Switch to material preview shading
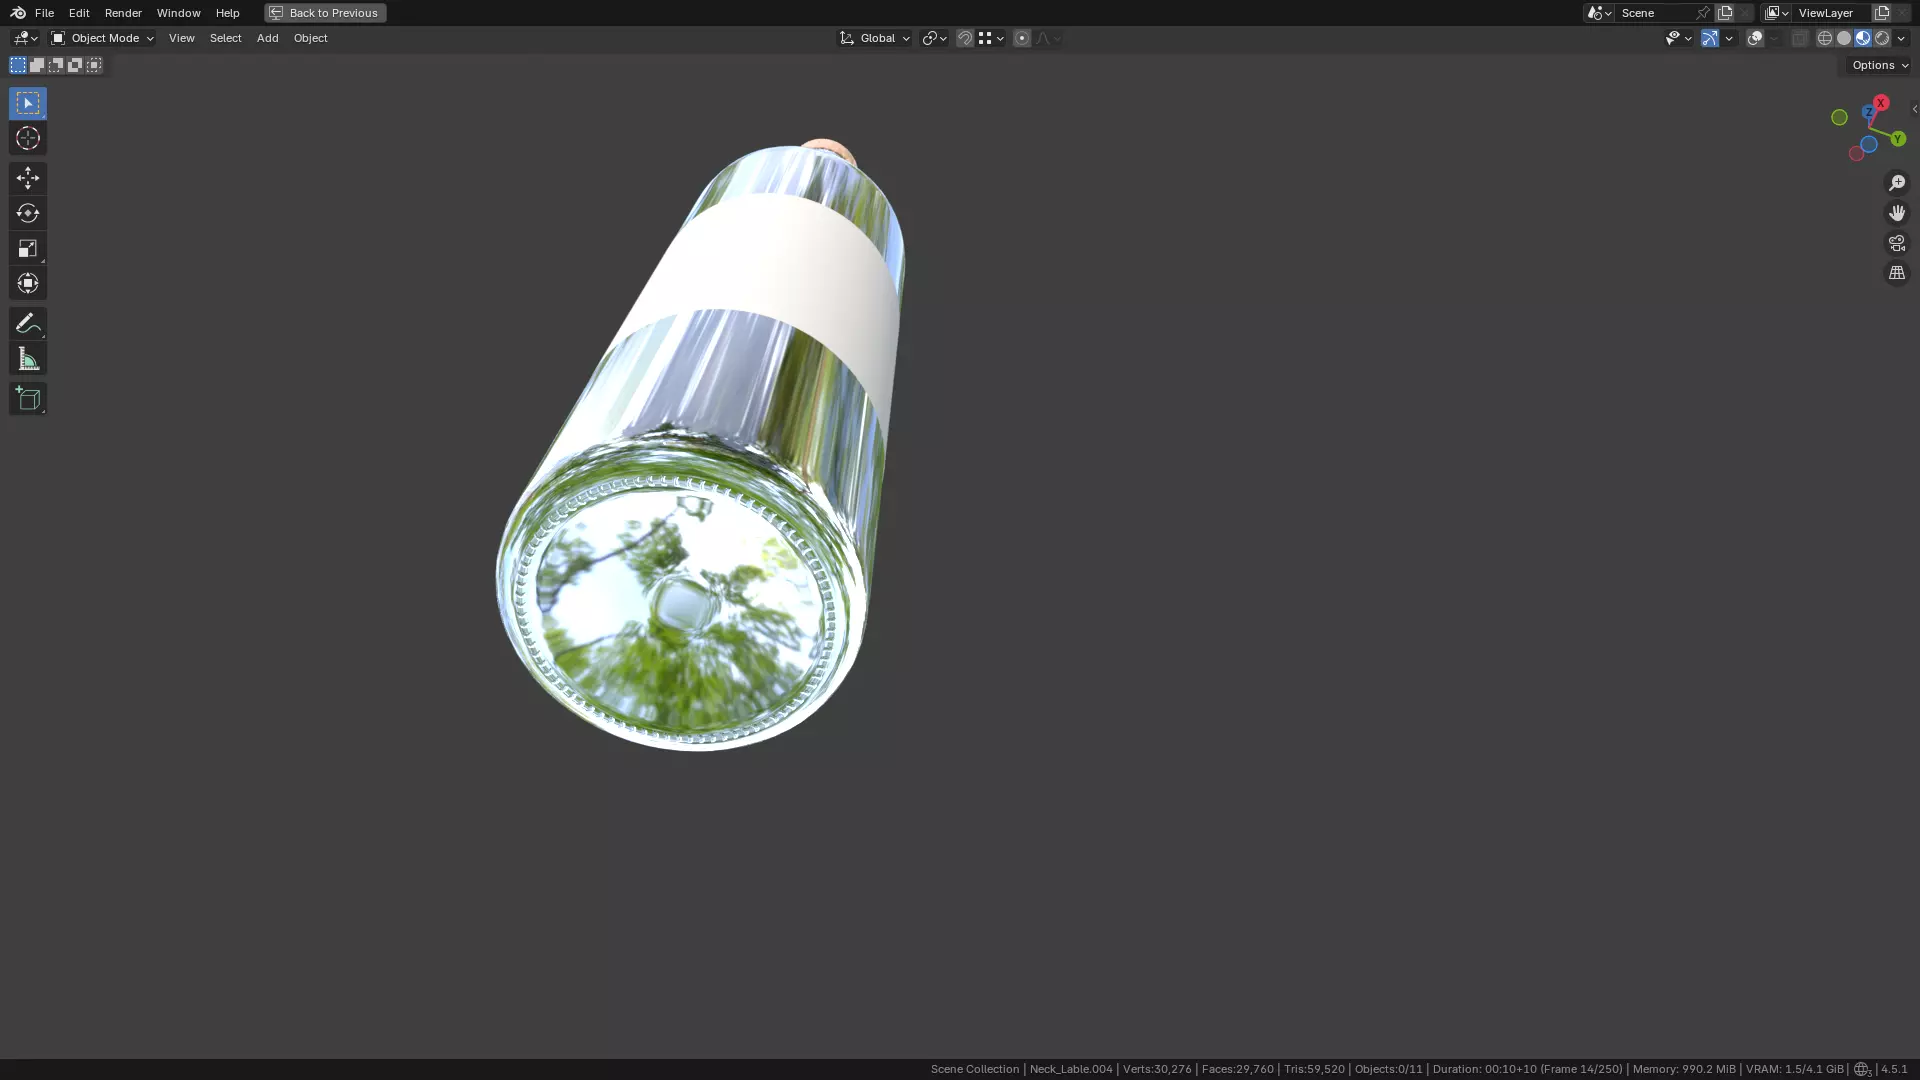 point(1863,38)
